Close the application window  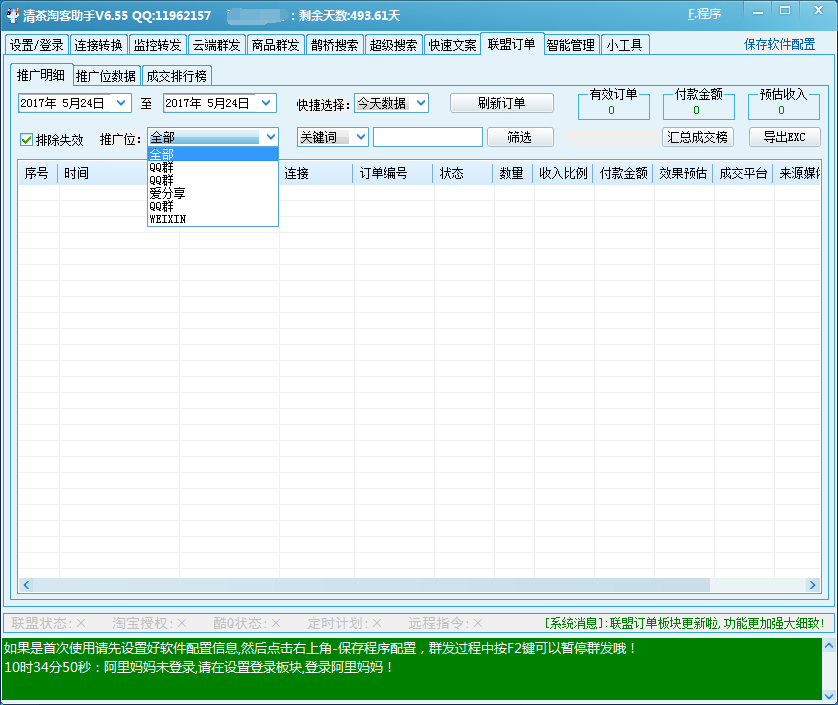tap(818, 11)
